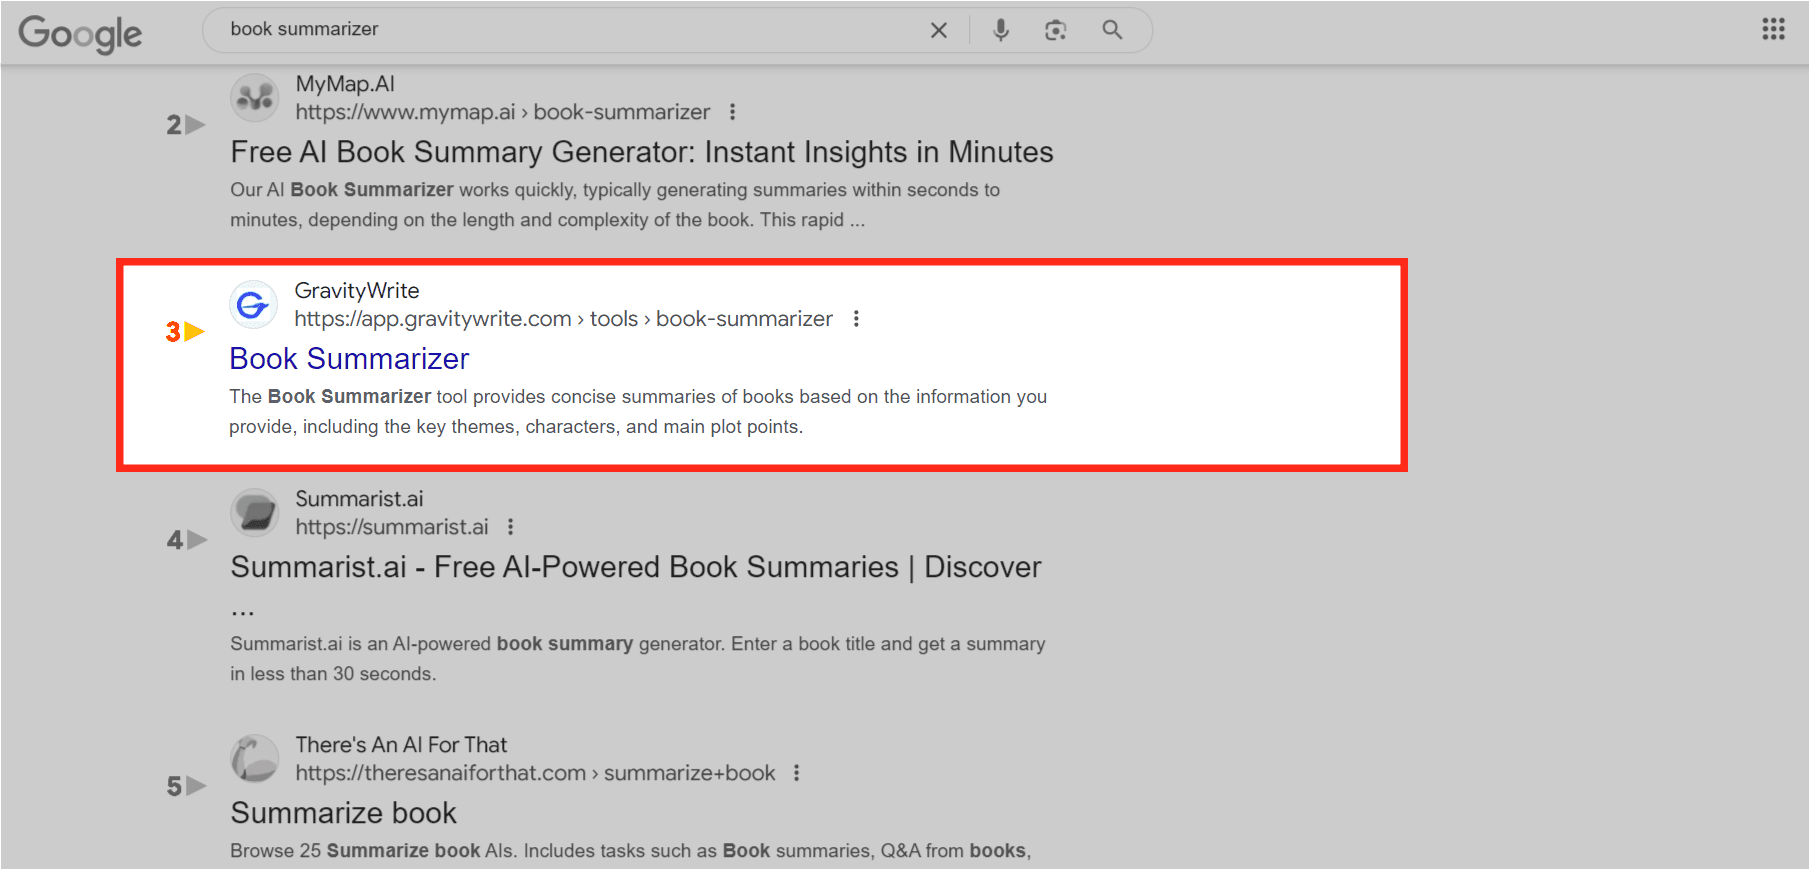
Task: Open Free AI Book Summary Generator result
Action: (x=642, y=152)
